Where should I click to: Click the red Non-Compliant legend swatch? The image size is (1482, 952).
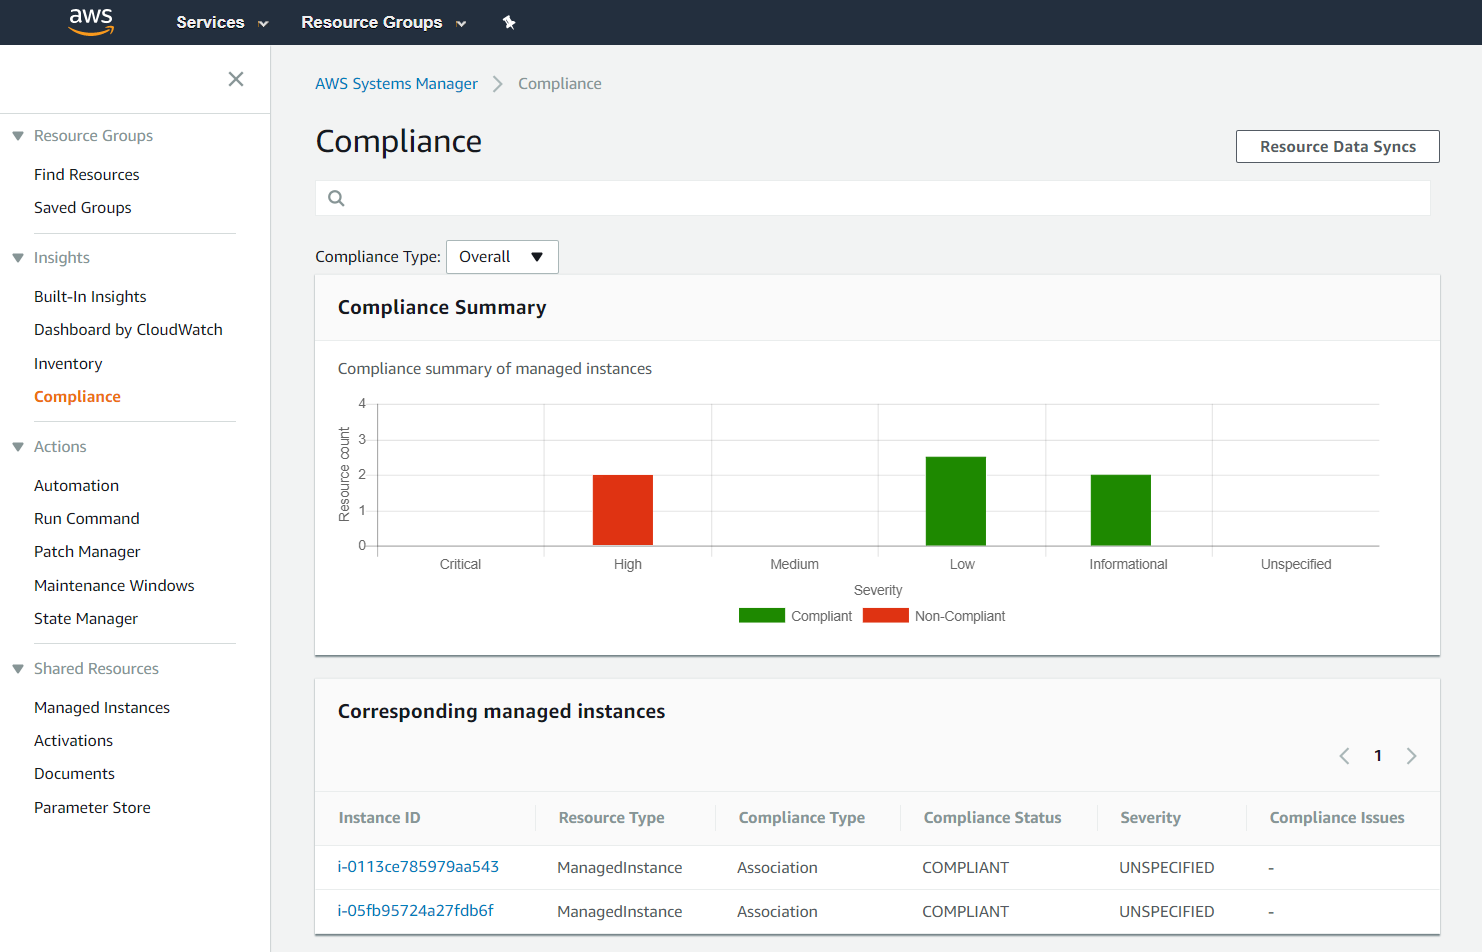point(886,616)
